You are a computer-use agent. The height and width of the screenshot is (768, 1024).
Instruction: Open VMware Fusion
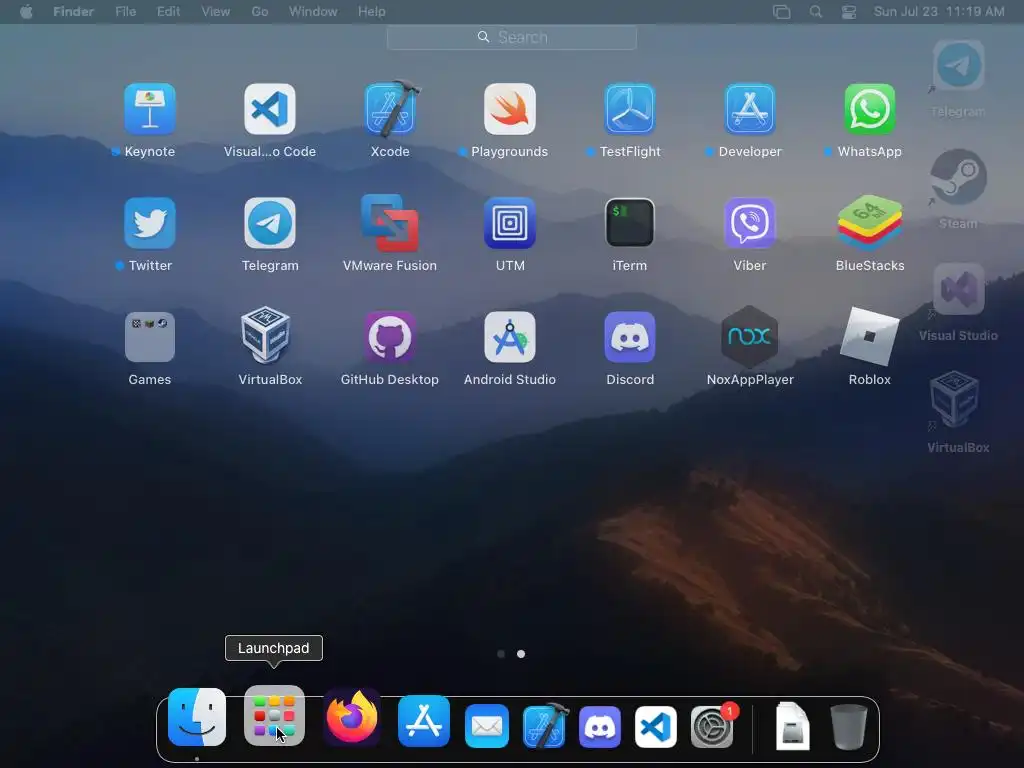pyautogui.click(x=390, y=223)
